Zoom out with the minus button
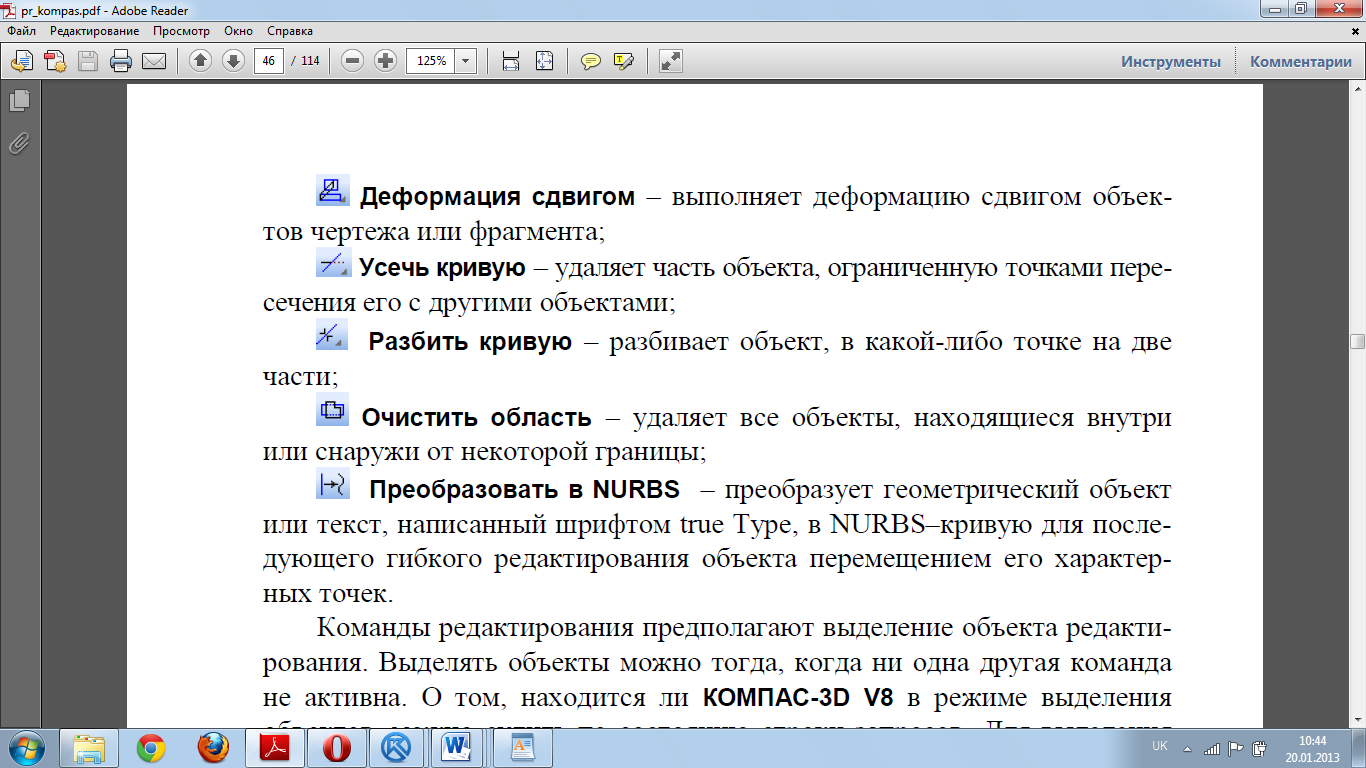The height and width of the screenshot is (768, 1366). click(x=352, y=61)
